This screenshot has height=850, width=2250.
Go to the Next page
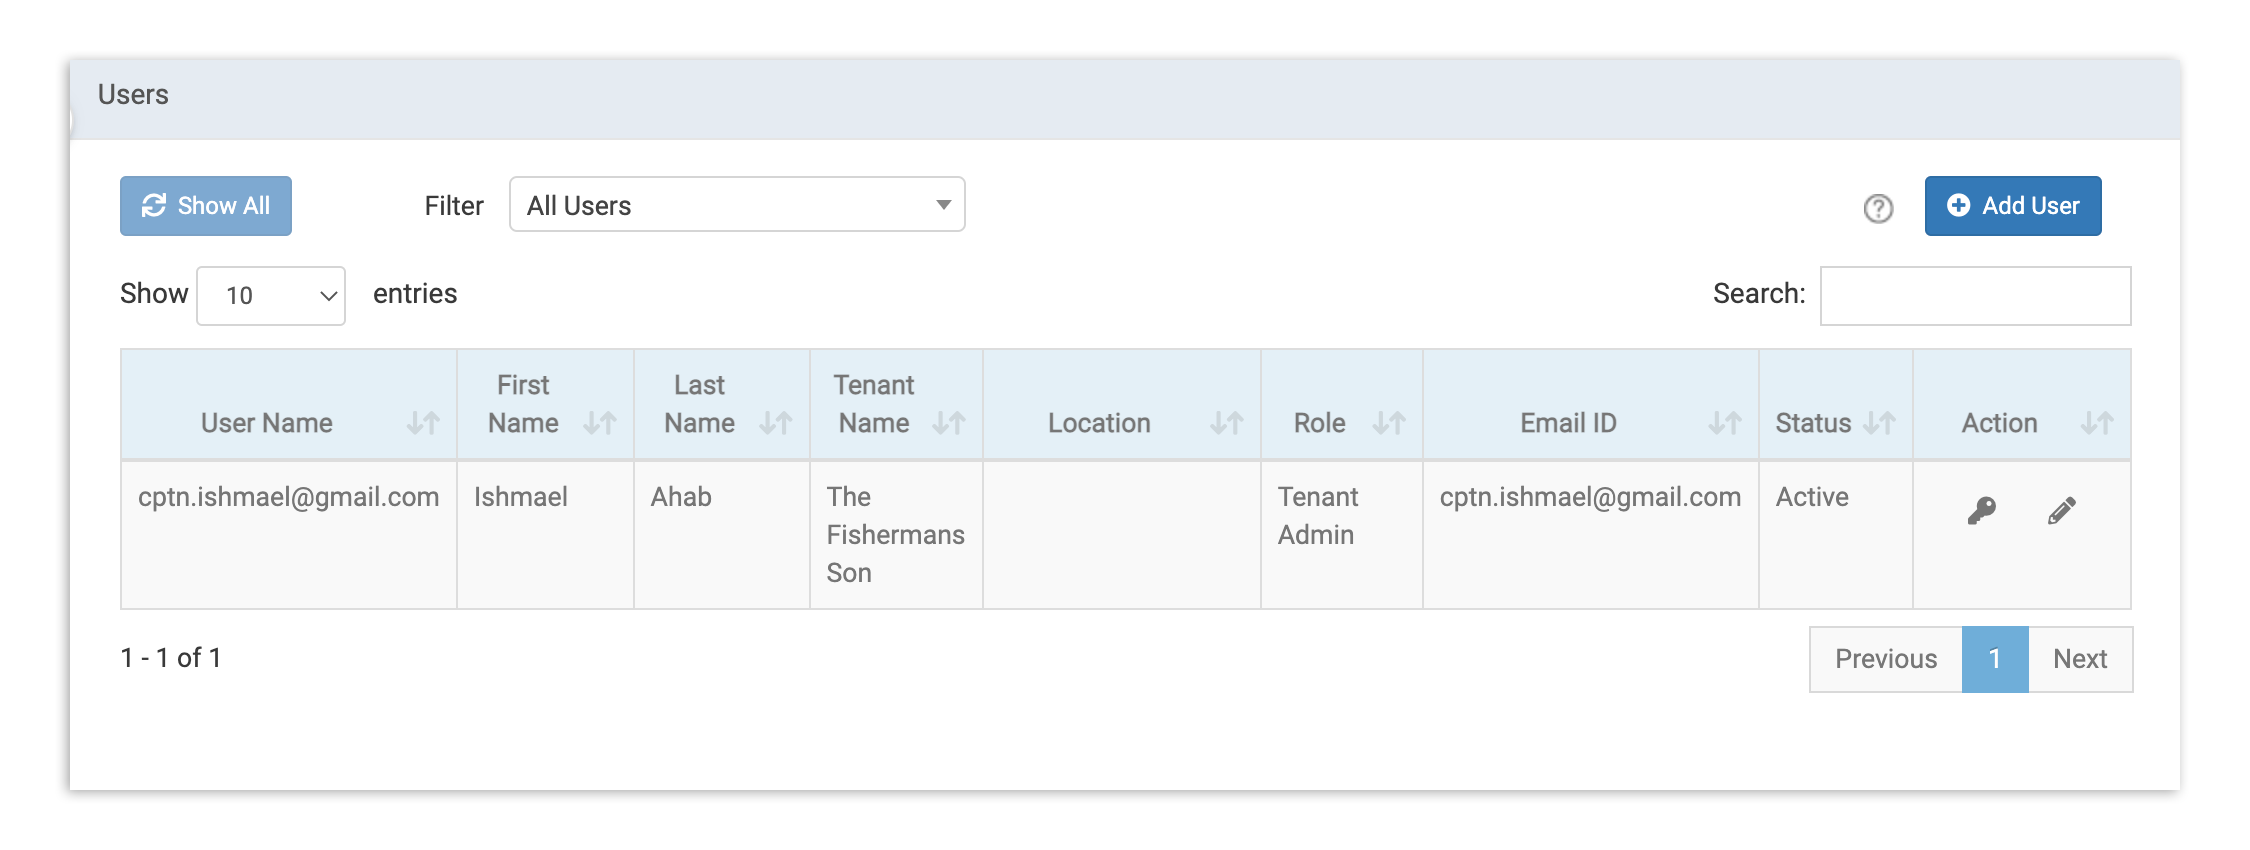[x=2080, y=659]
